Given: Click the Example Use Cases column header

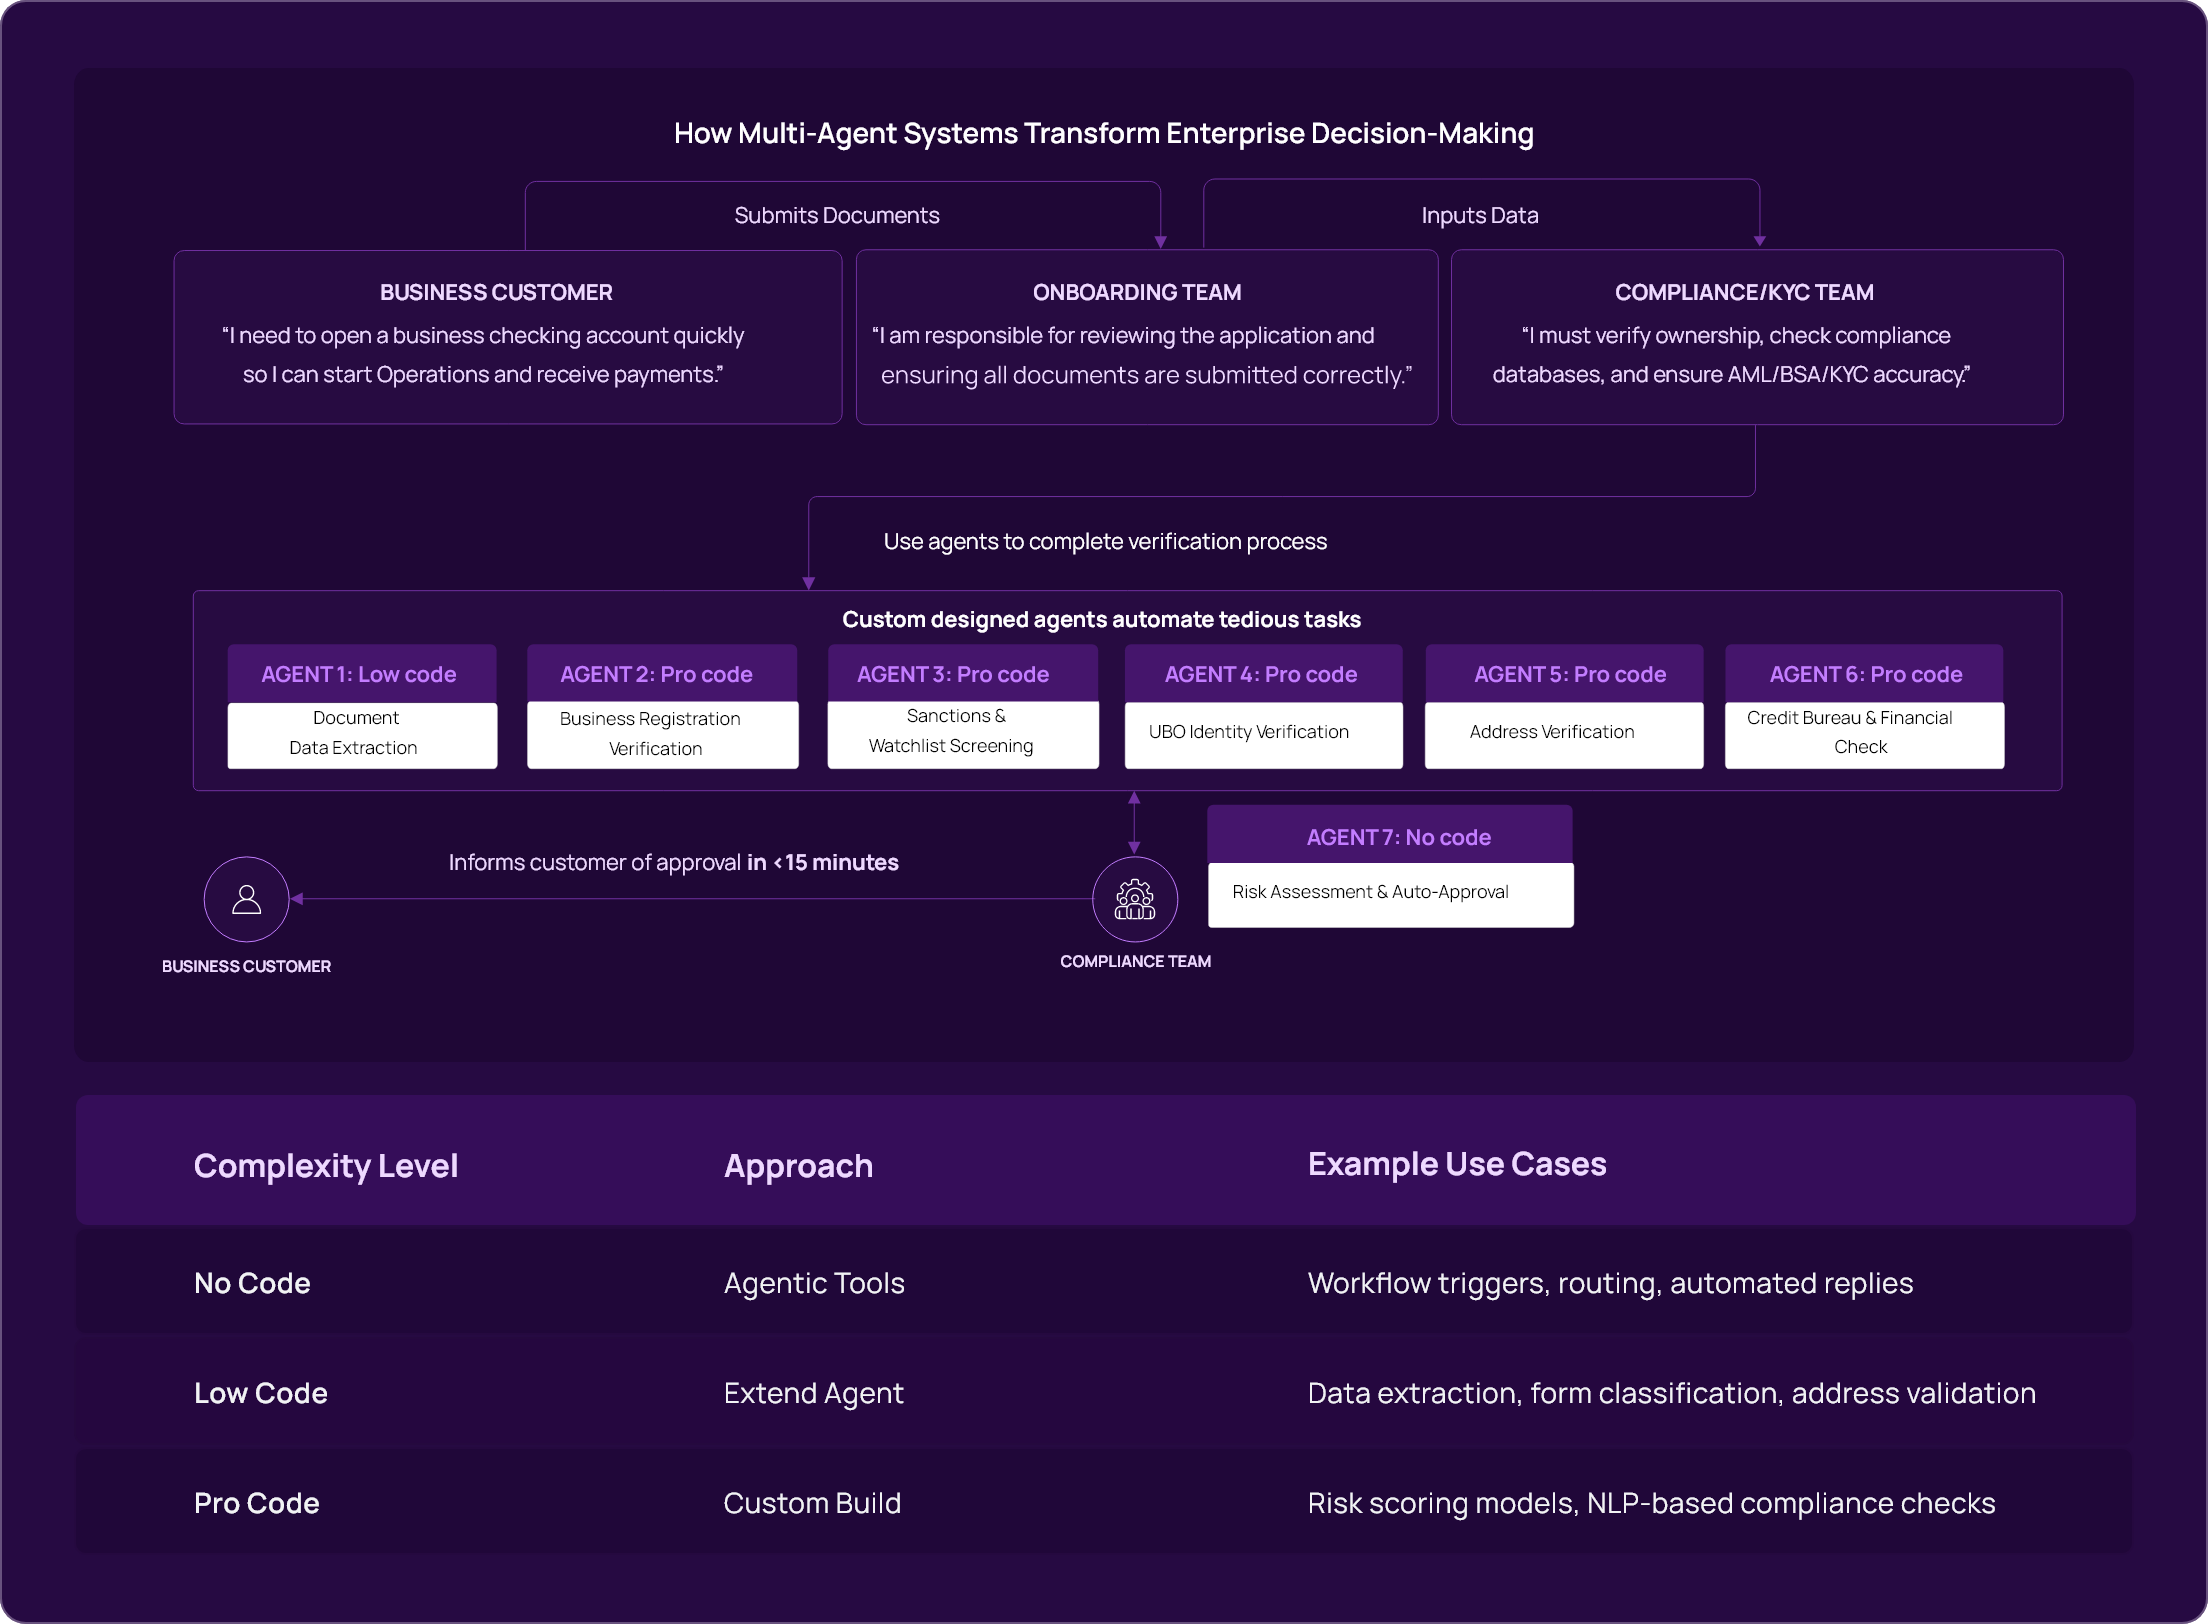Looking at the screenshot, I should pos(1456,1164).
